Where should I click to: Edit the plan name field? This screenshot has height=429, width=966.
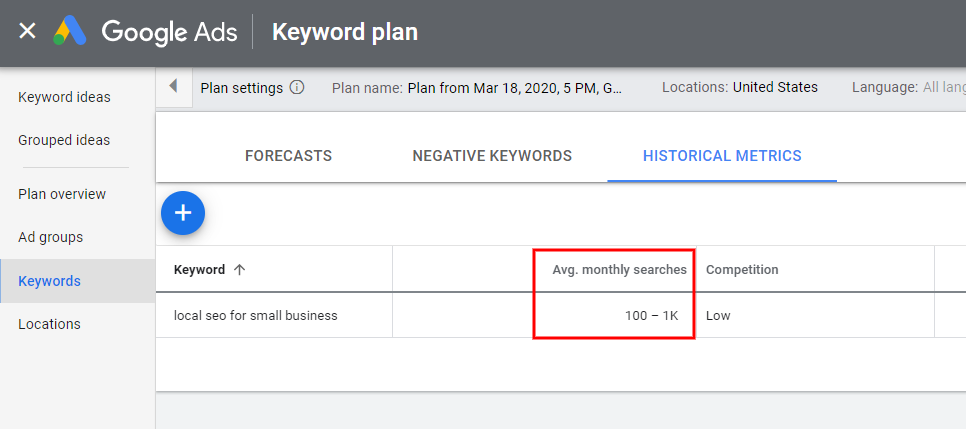click(x=515, y=88)
